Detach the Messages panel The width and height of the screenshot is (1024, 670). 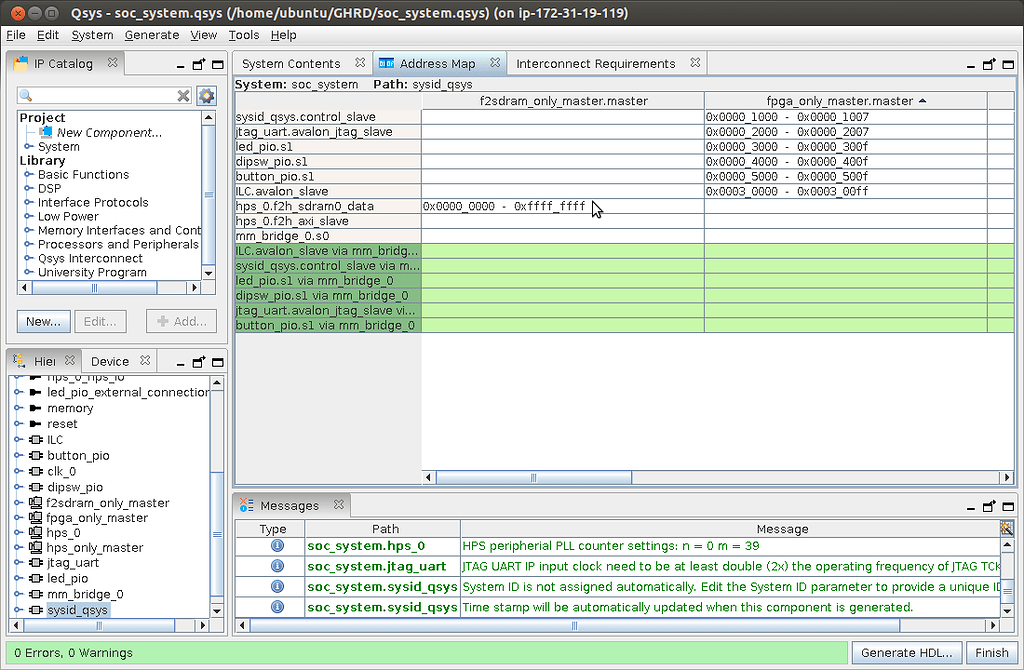click(x=989, y=506)
